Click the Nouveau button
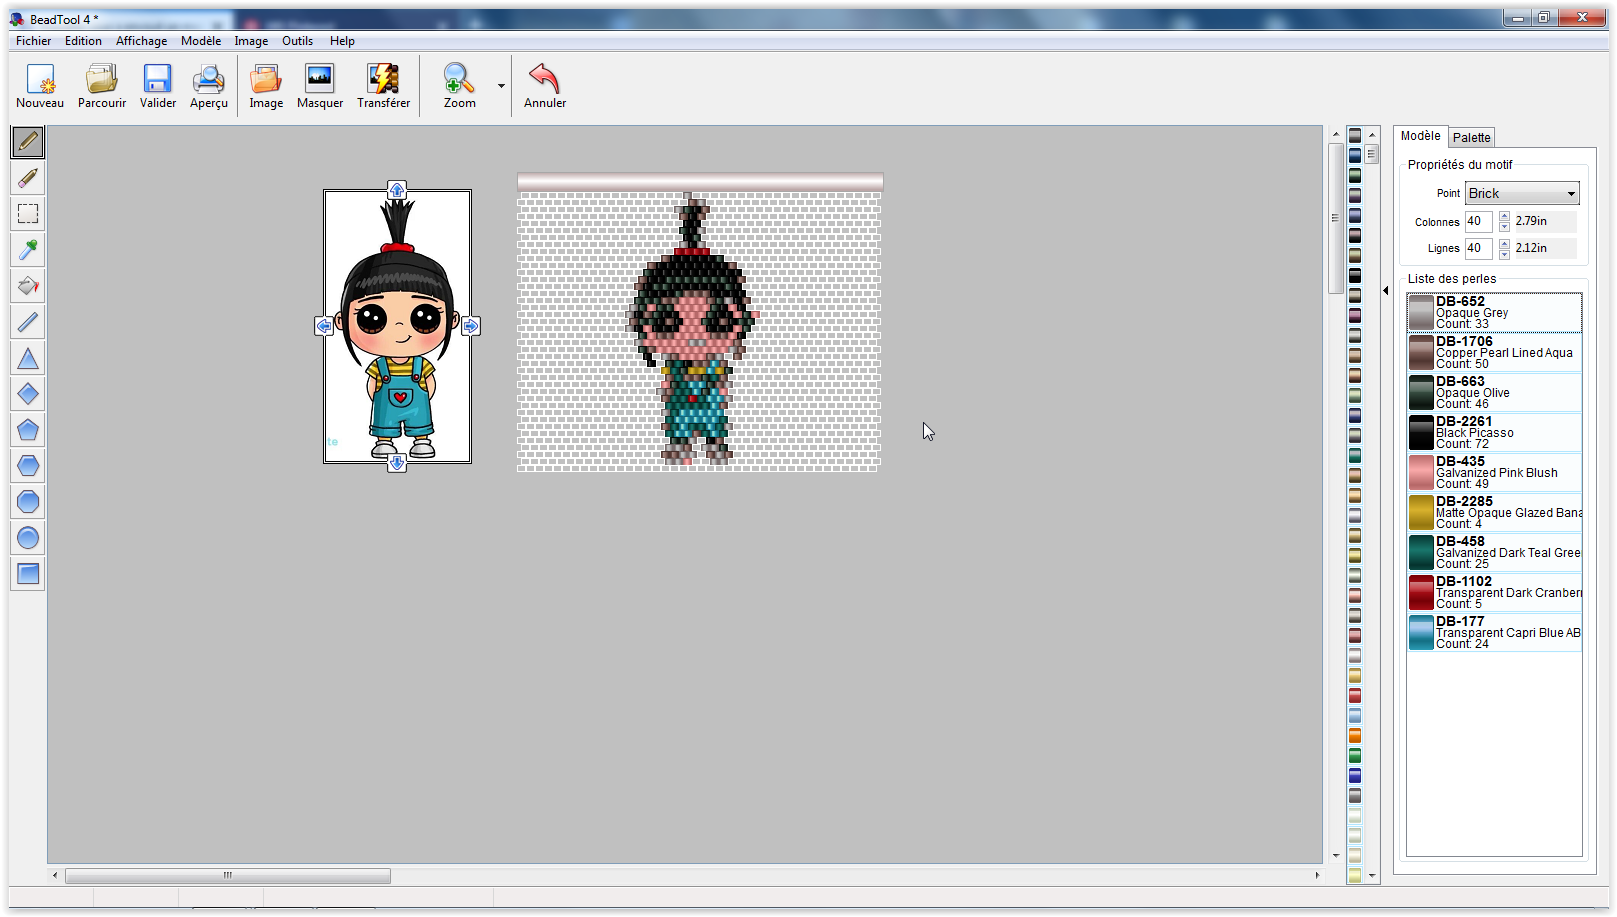This screenshot has width=1617, height=917. [x=40, y=86]
